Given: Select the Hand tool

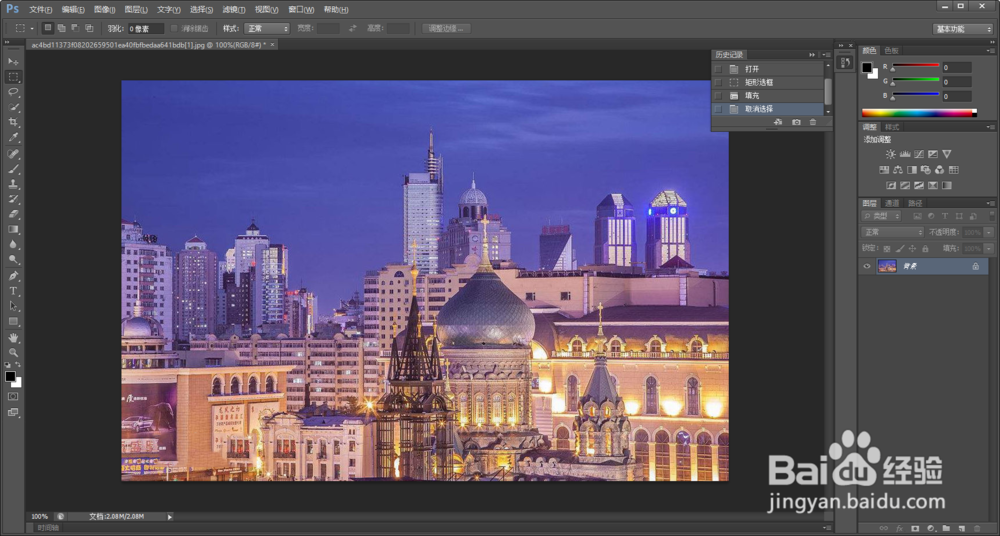Looking at the screenshot, I should 13,338.
